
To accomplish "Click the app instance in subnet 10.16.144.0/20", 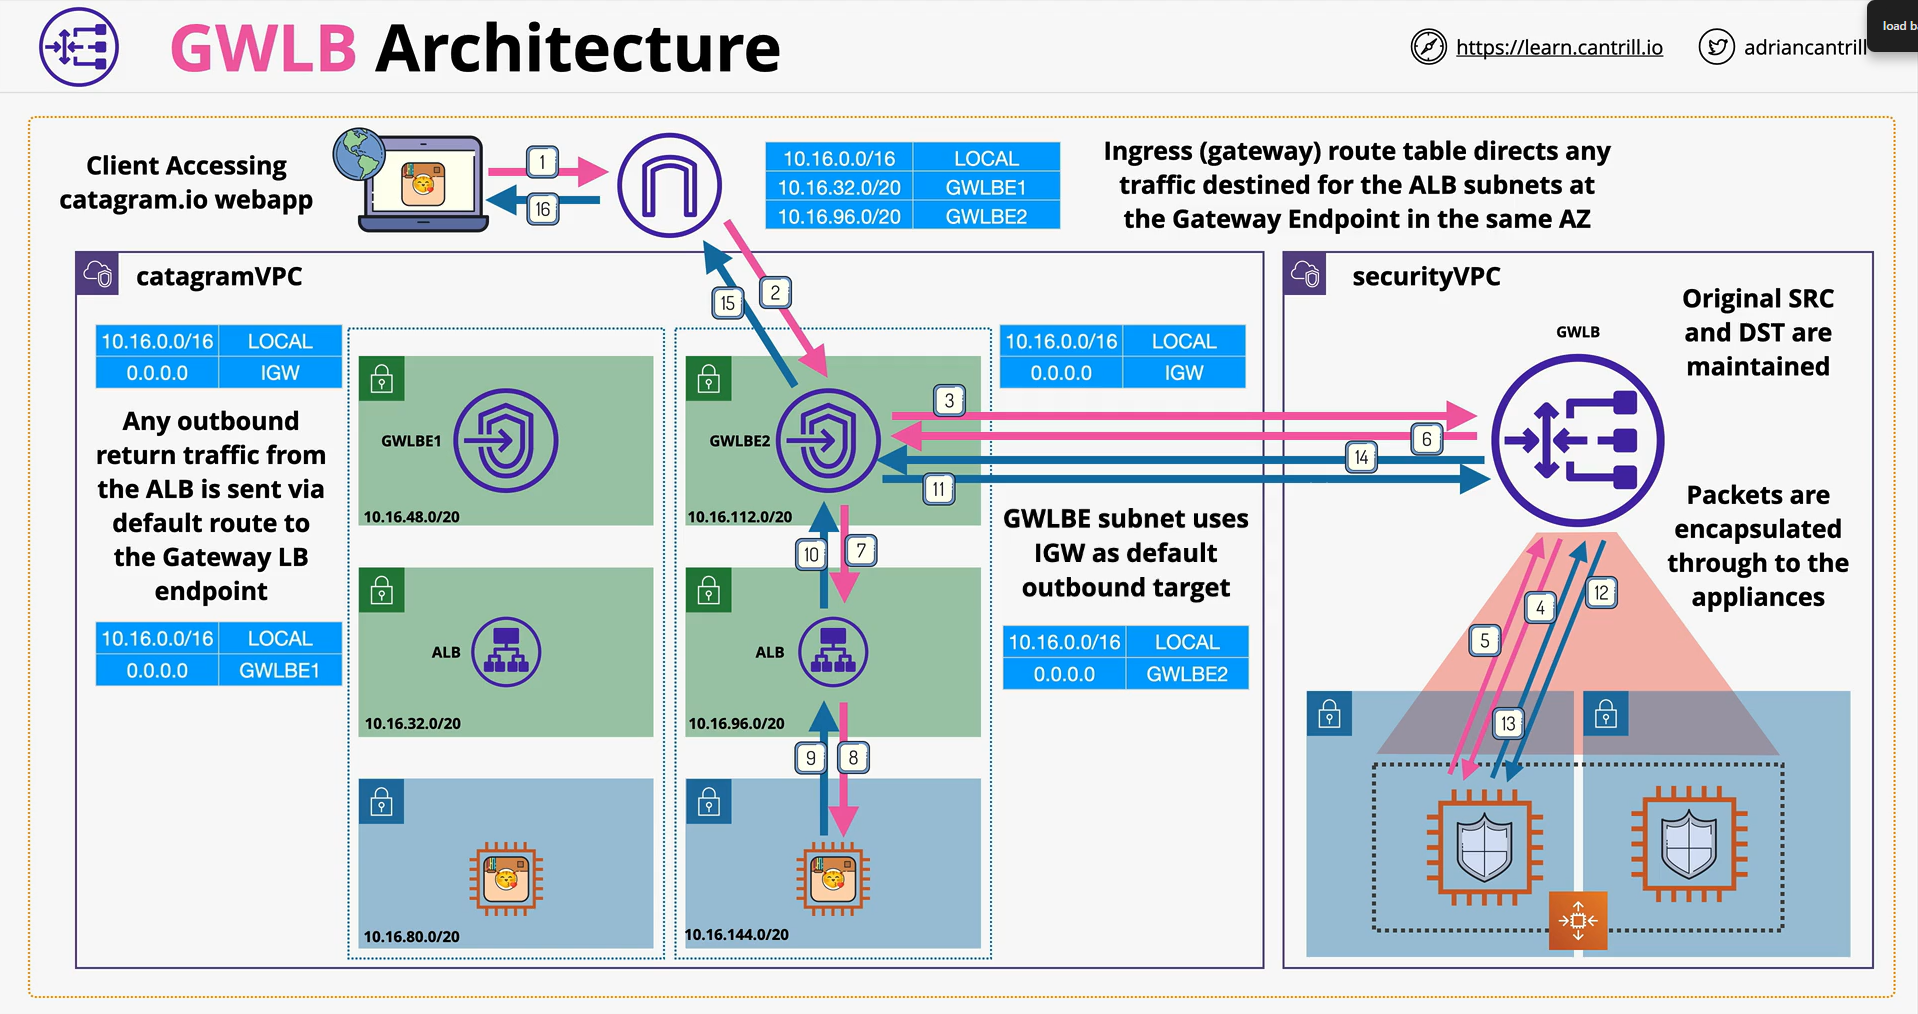I will tap(833, 879).
